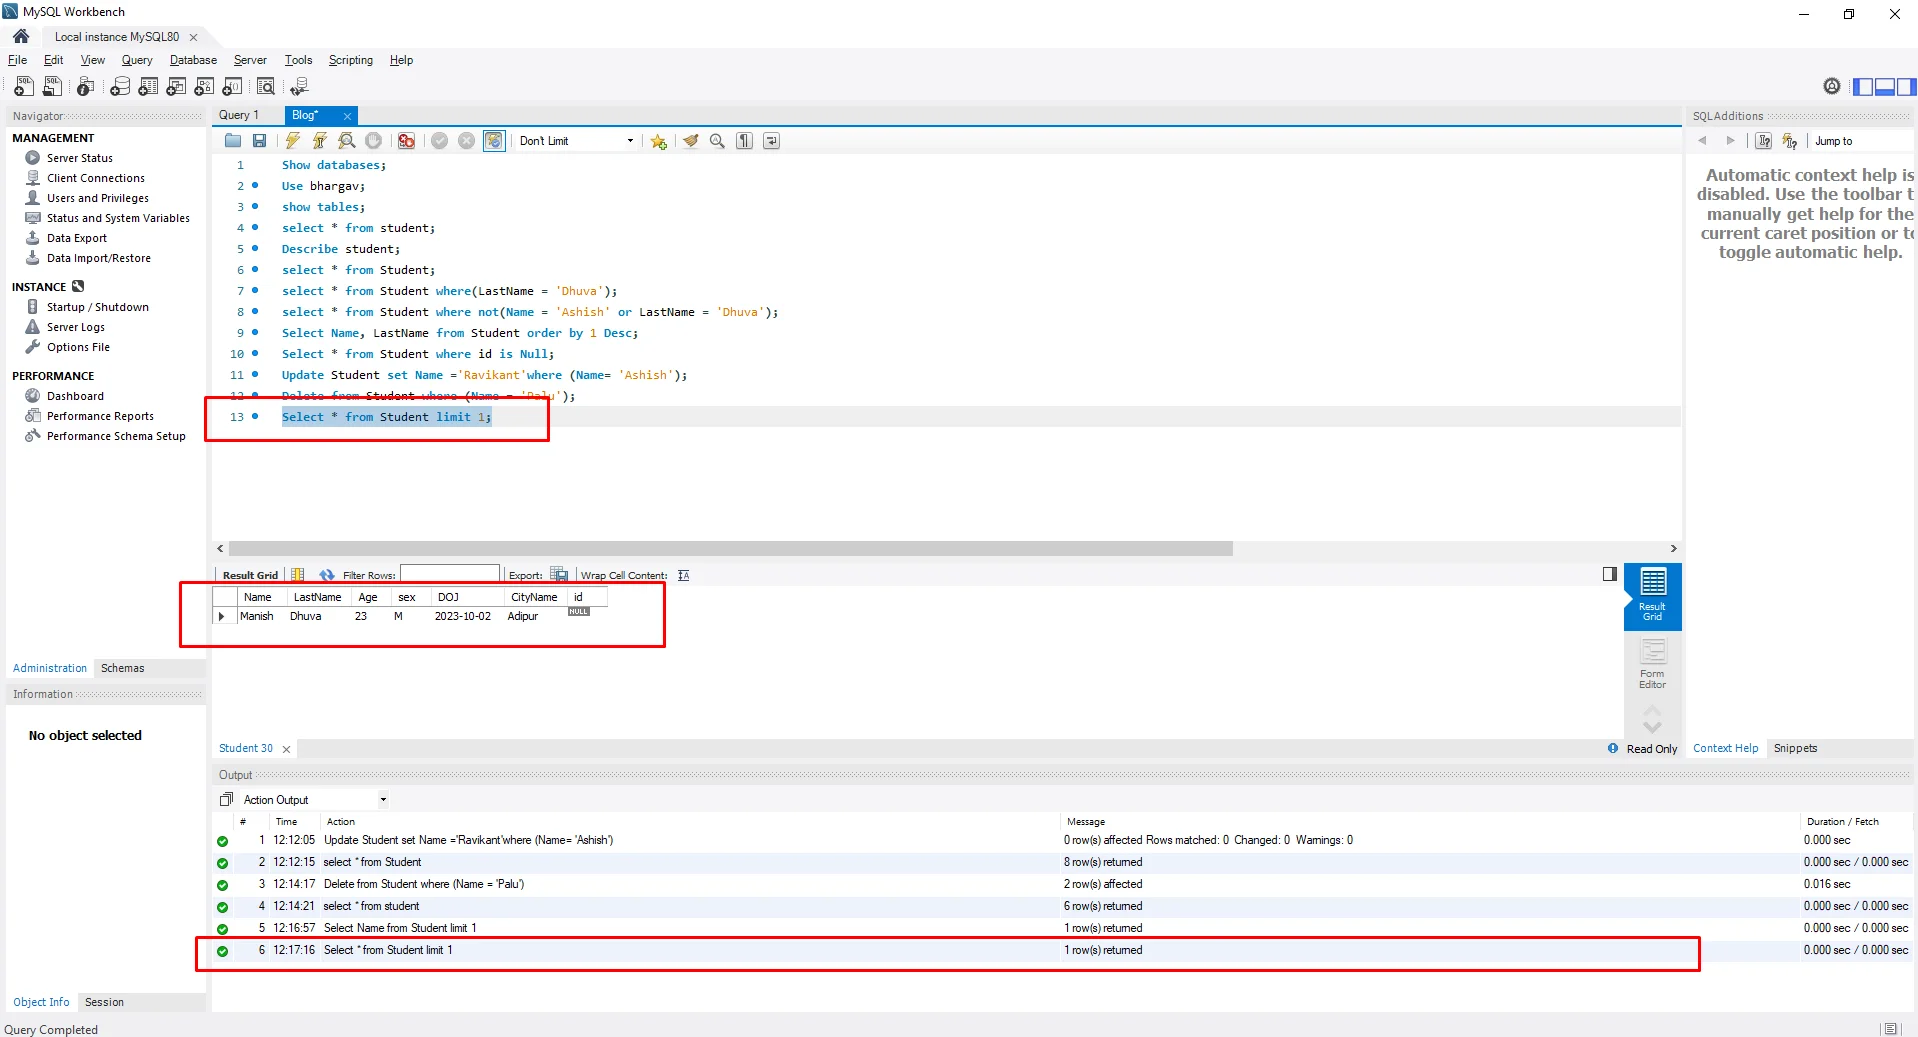Open a new SQL tab icon
The width and height of the screenshot is (1918, 1037).
coord(24,87)
